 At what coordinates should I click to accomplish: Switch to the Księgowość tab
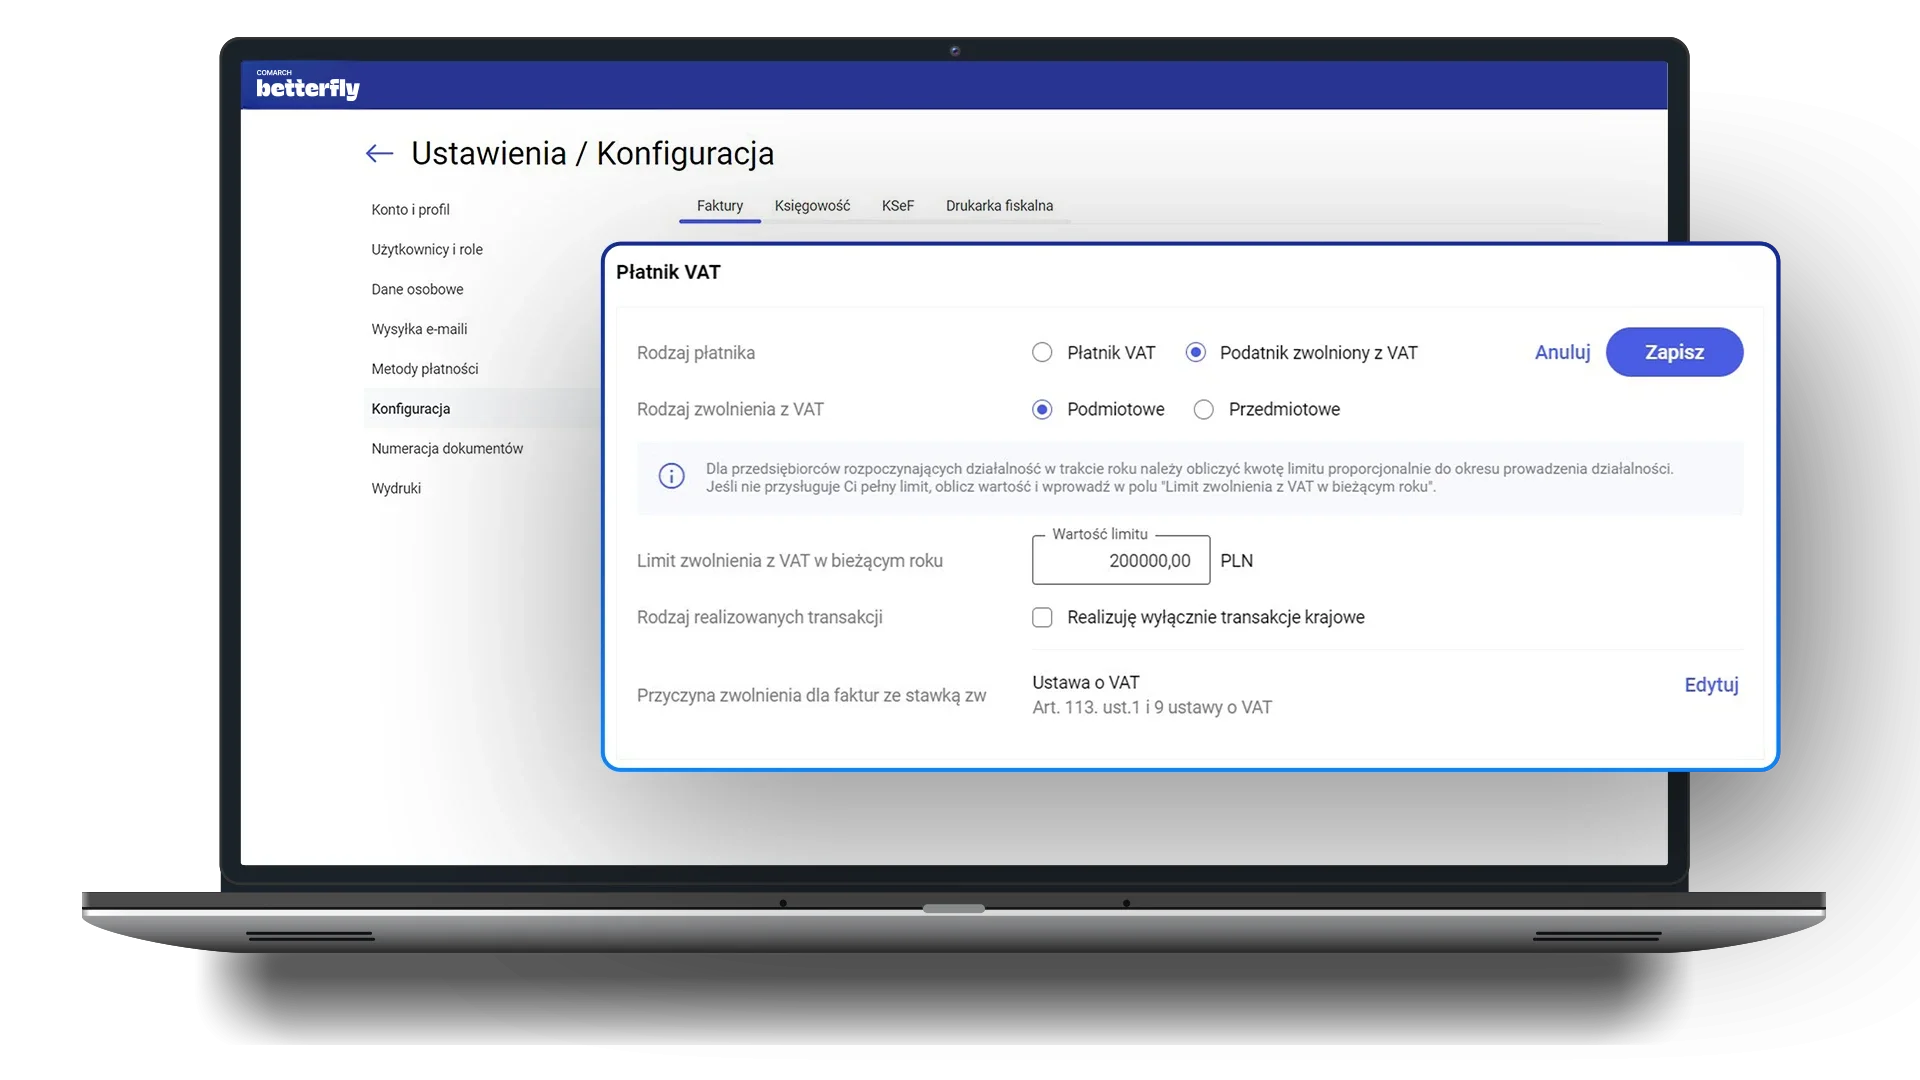[812, 206]
